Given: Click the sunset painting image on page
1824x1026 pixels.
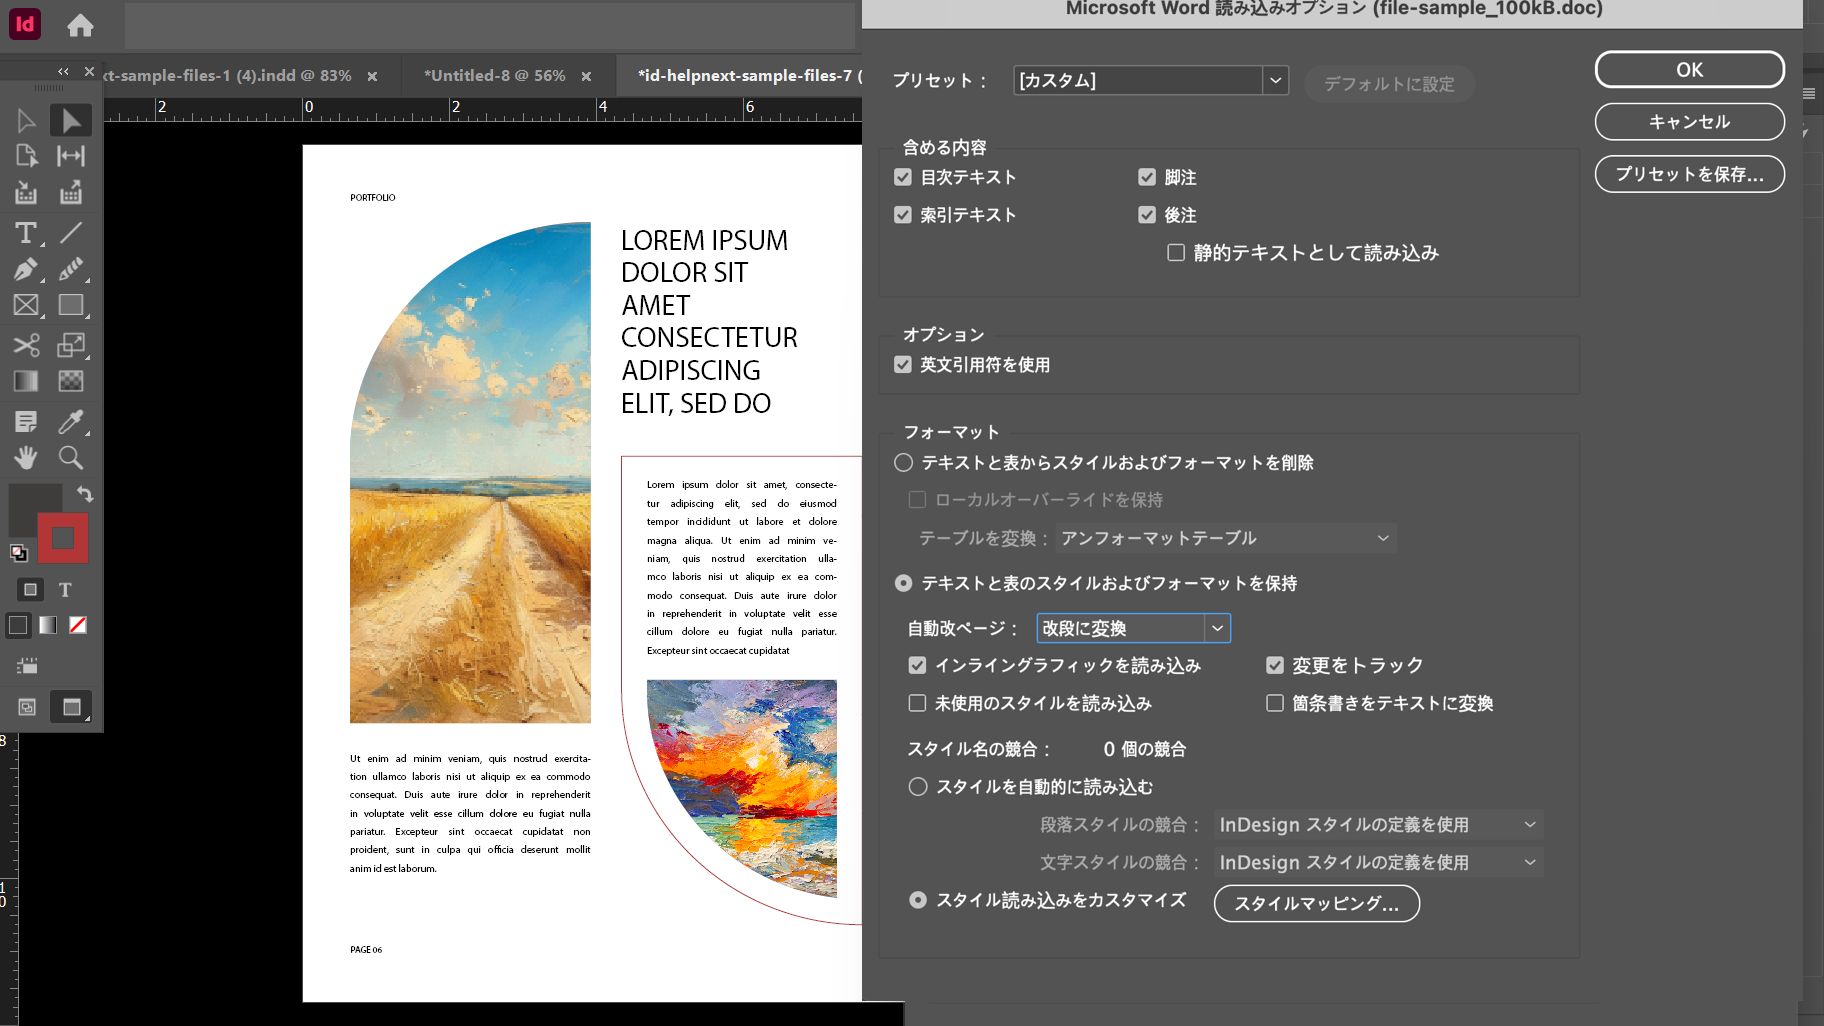Looking at the screenshot, I should tap(741, 788).
